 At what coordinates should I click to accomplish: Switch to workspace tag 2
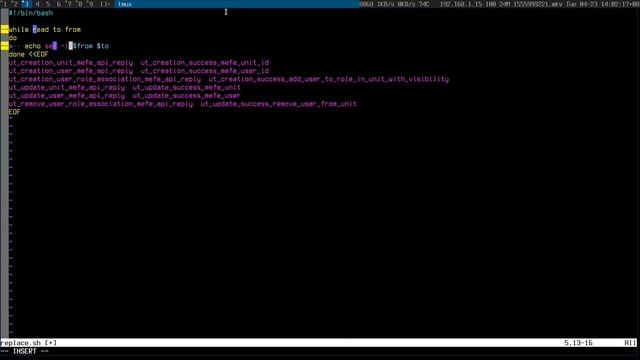coord(15,4)
